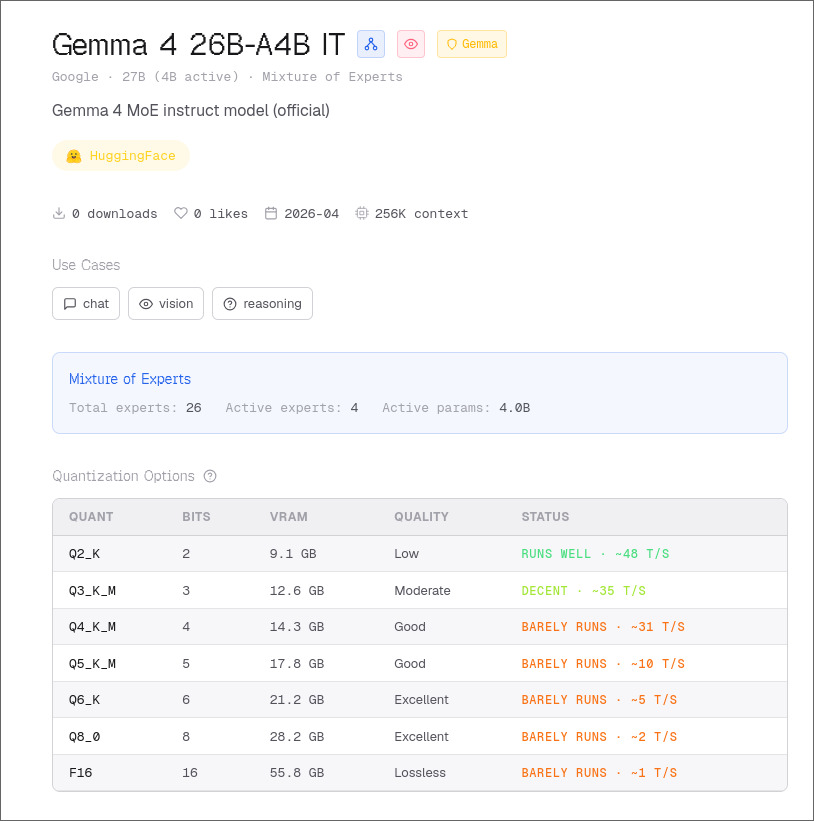Click the calendar release date icon
The height and width of the screenshot is (821, 814).
pyautogui.click(x=271, y=213)
